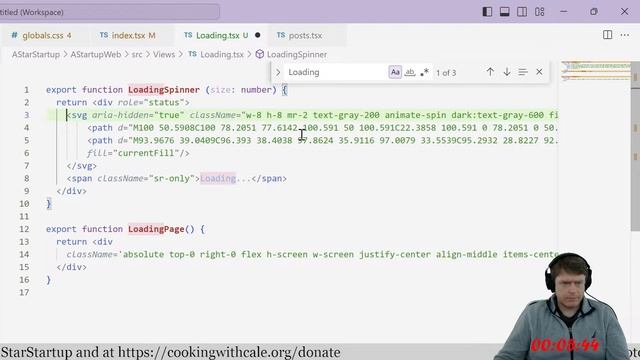Click Views breadcrumb
Screen dimensions: 640x360
(x=164, y=54)
